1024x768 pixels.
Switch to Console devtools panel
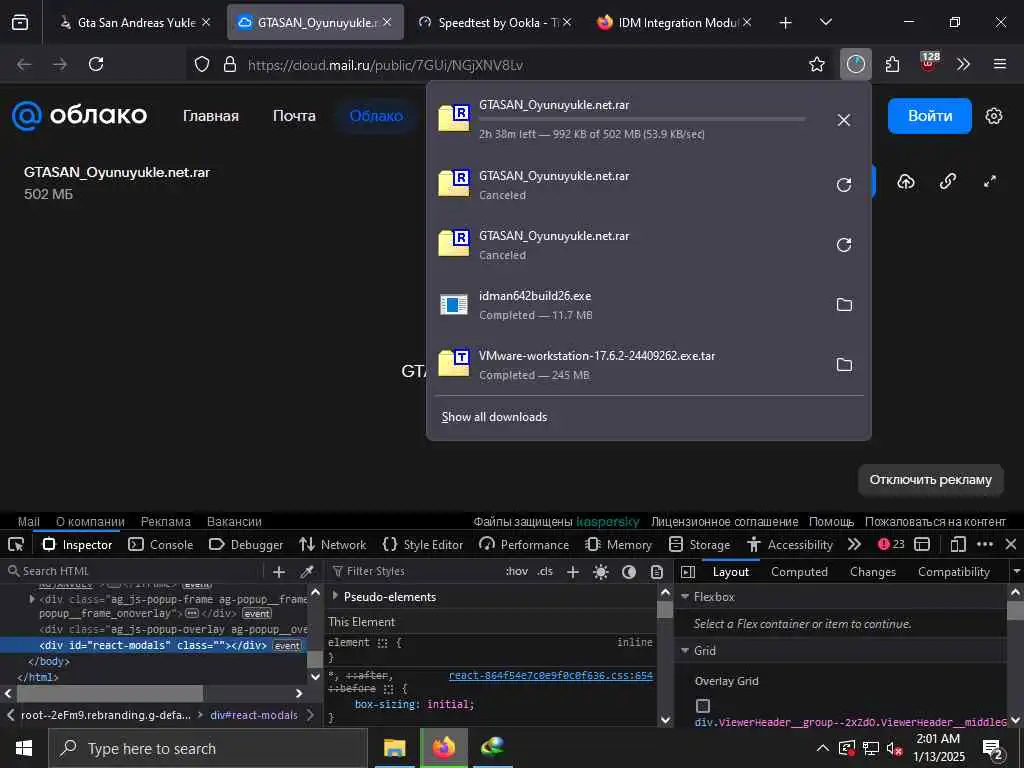161,544
